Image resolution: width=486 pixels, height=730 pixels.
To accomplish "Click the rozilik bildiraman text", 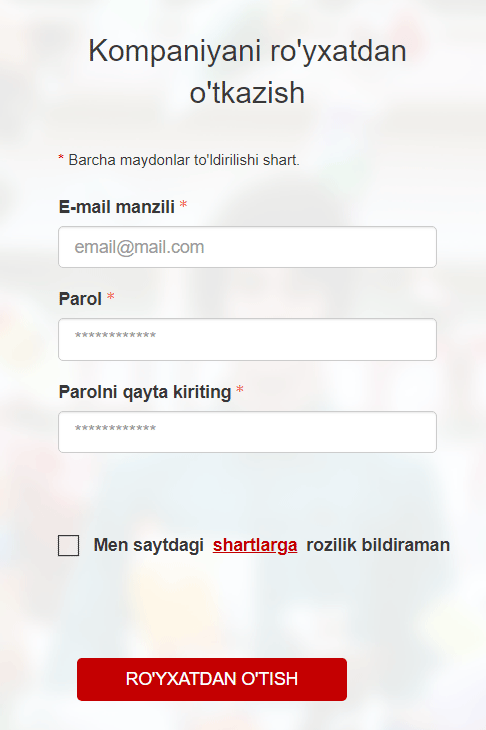I will pyautogui.click(x=378, y=545).
